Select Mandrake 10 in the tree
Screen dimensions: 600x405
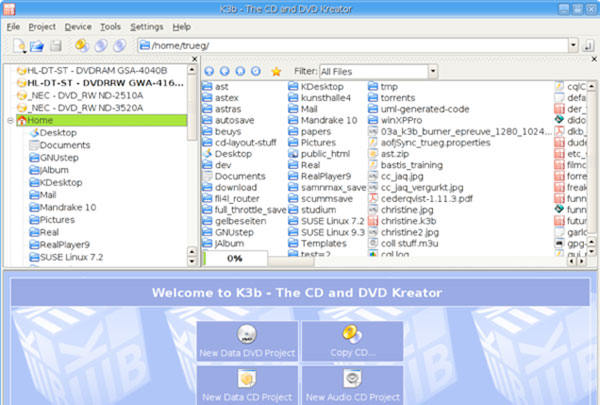pyautogui.click(x=63, y=207)
